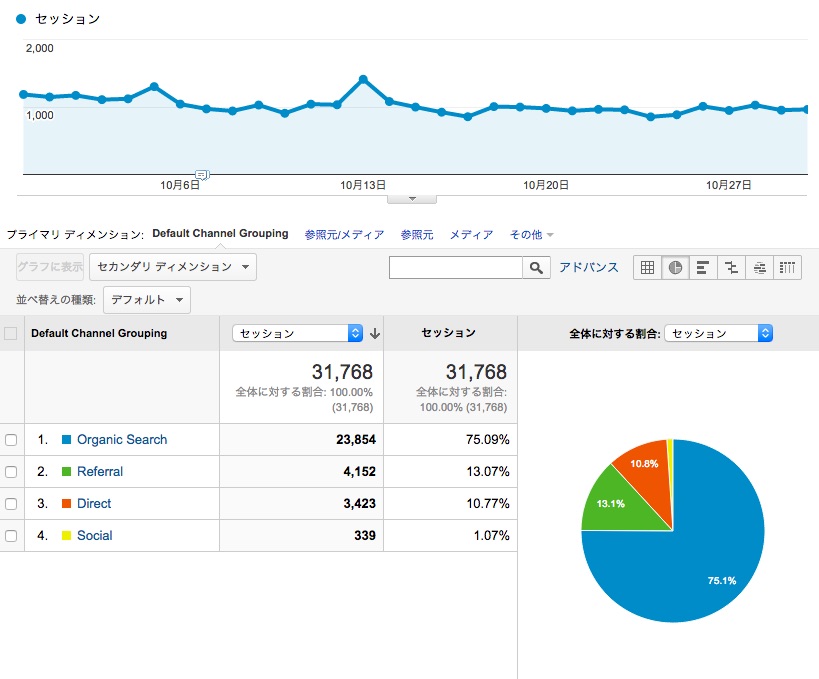Select the term cloud view icon
This screenshot has width=819, height=679.
pos(759,268)
